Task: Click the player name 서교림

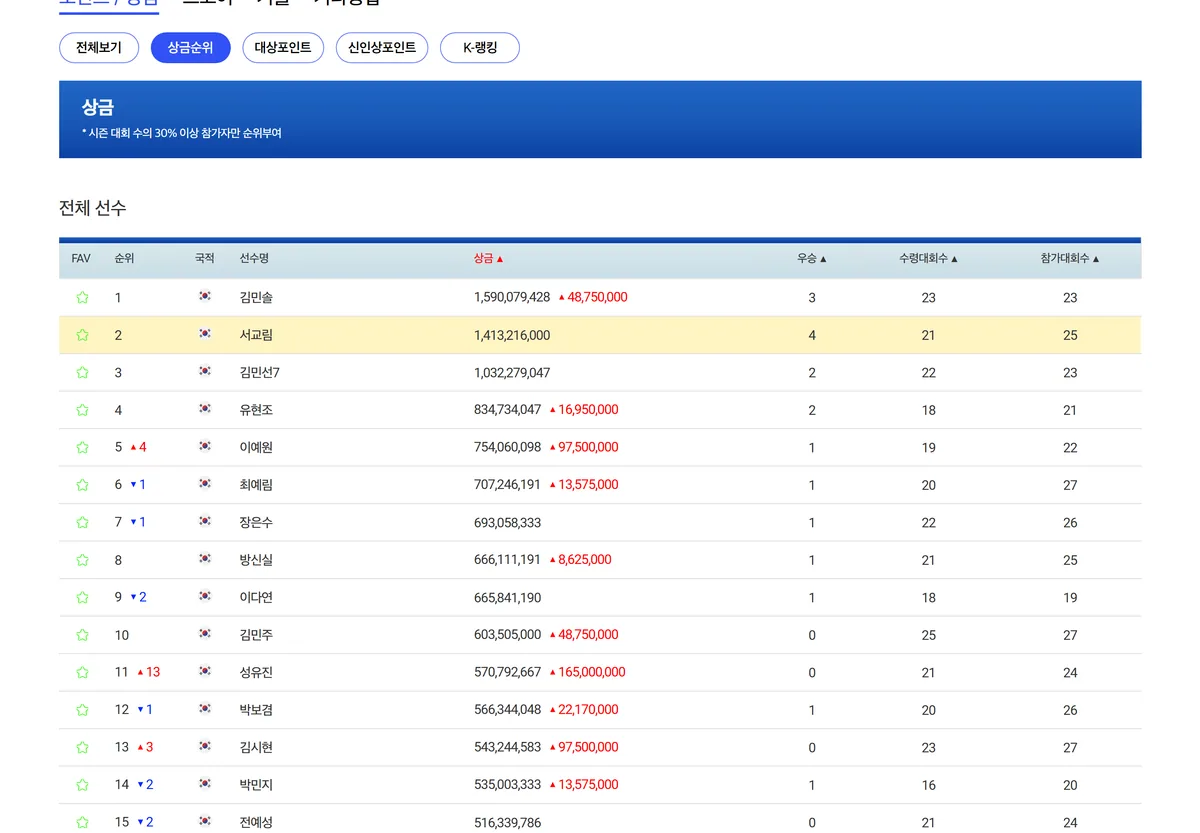Action: (256, 335)
